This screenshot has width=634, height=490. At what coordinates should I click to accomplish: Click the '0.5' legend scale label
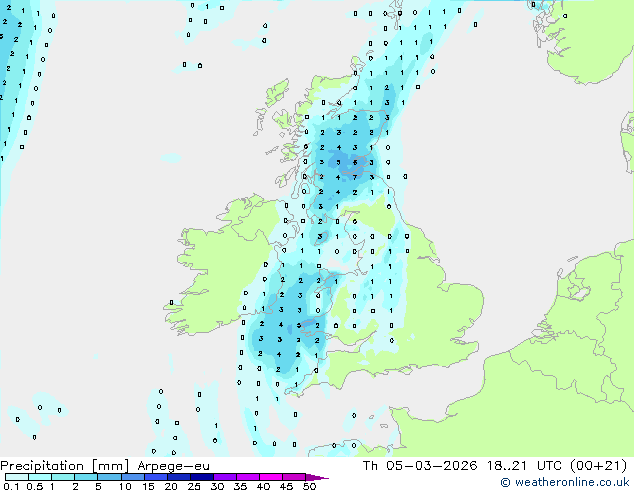coord(35,486)
